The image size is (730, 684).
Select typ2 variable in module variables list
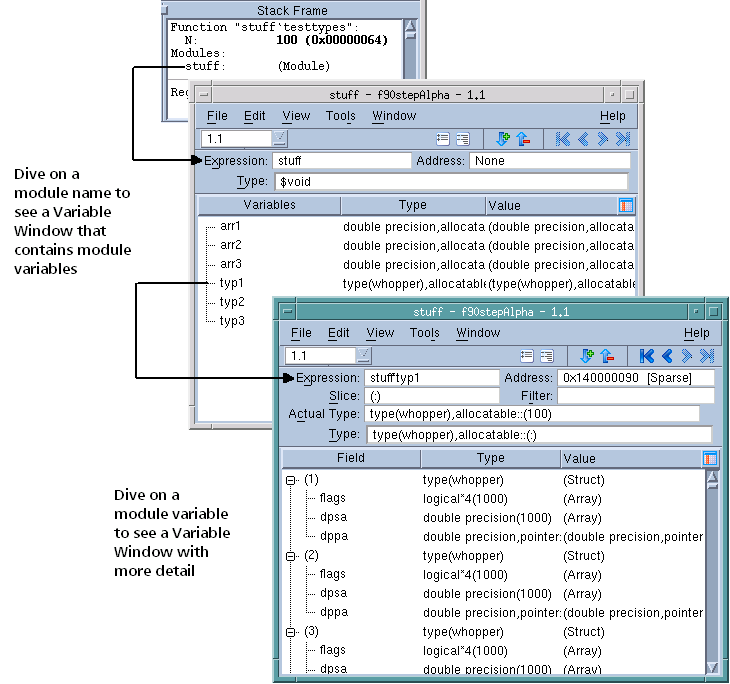232,302
